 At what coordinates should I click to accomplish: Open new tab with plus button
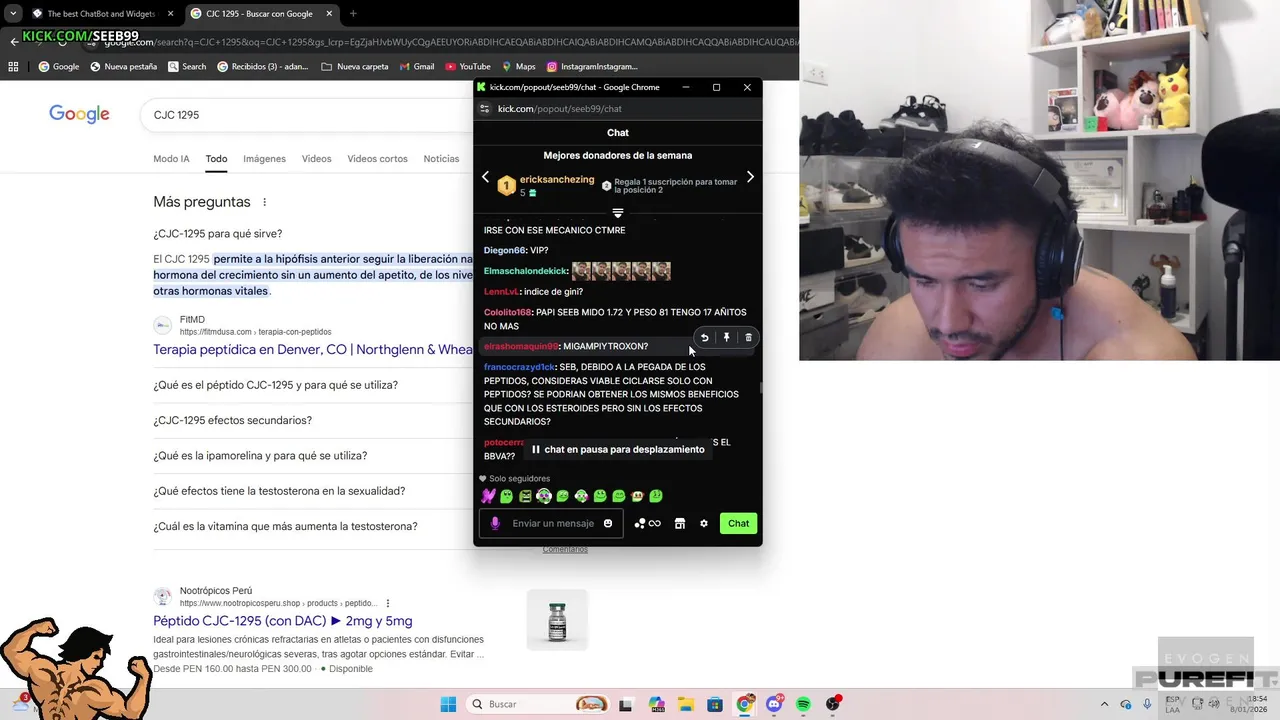[353, 14]
